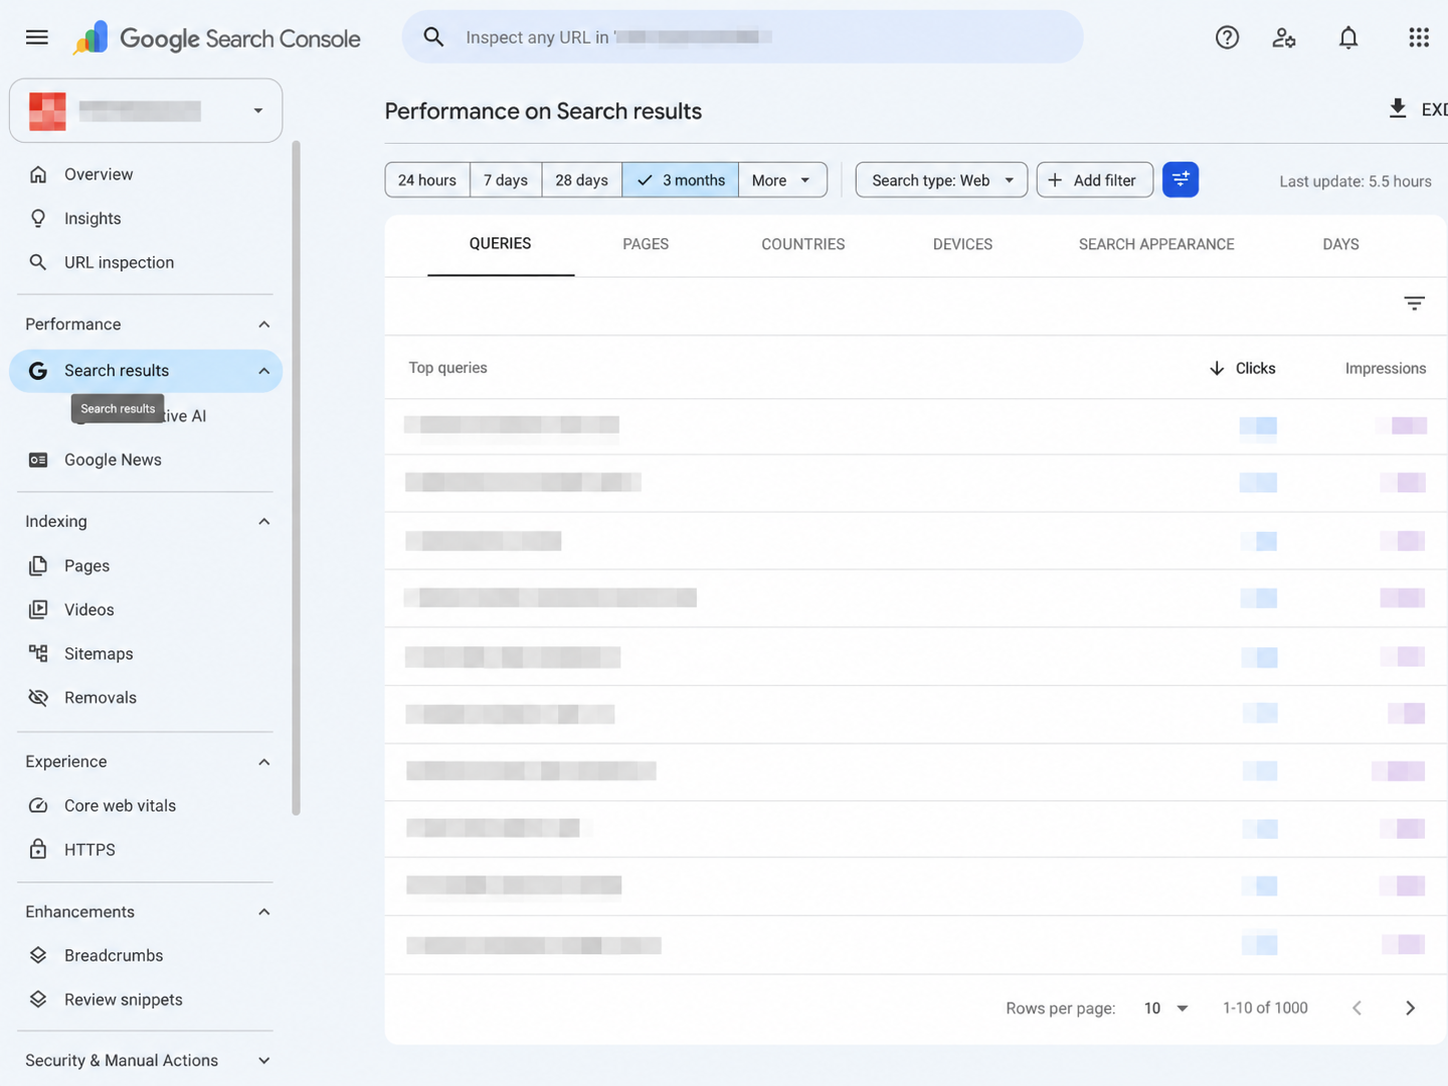Open the HTTPS report
Viewport: 1448px width, 1086px height.
(x=90, y=849)
